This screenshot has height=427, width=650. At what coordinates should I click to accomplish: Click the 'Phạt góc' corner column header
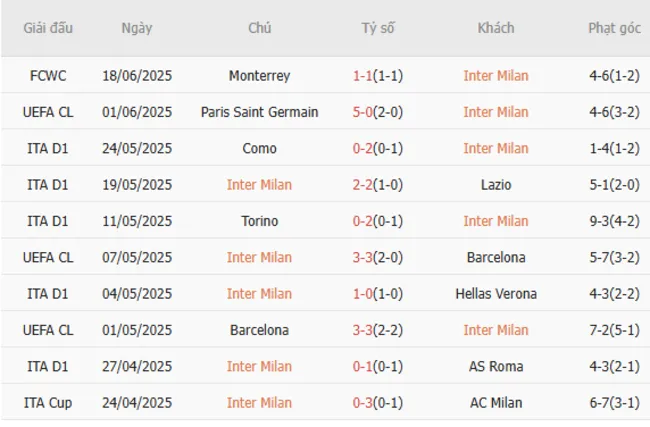coord(614,28)
